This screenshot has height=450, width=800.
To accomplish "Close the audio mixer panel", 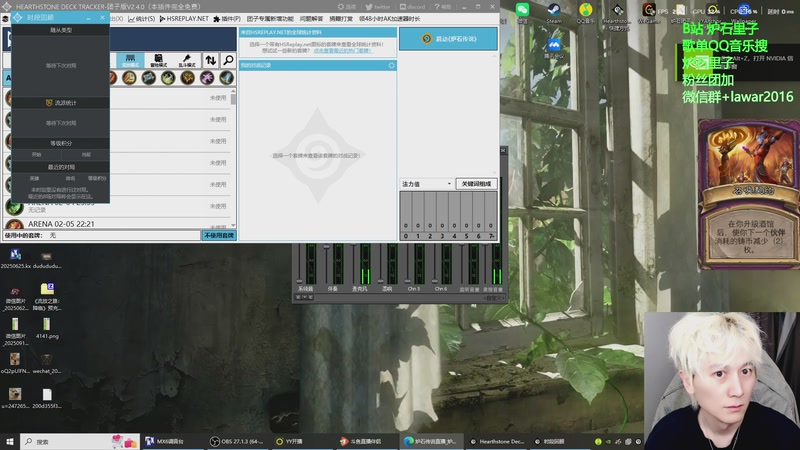I will point(503,151).
